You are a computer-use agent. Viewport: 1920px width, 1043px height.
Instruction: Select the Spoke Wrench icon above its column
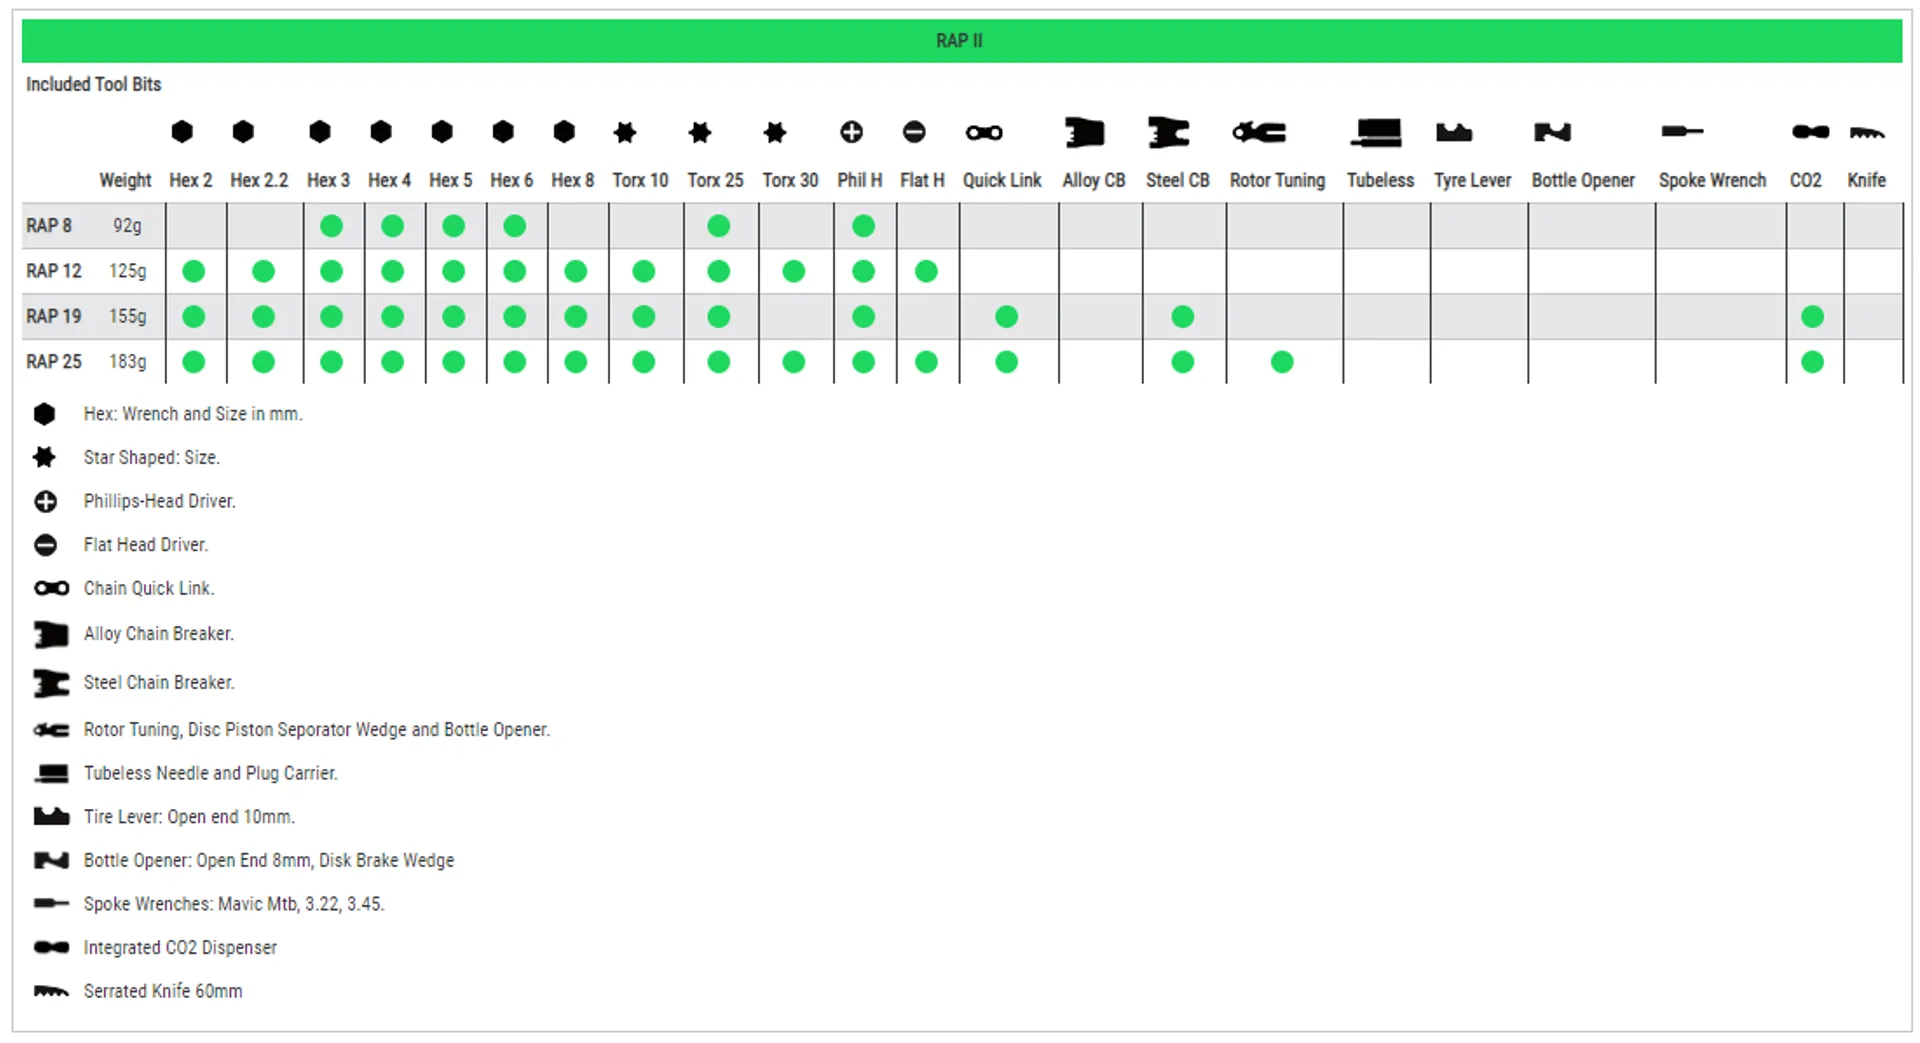(x=1681, y=131)
